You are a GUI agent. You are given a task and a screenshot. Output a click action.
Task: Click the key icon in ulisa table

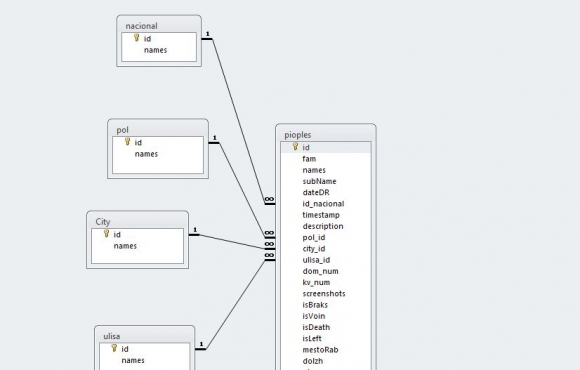(x=114, y=348)
